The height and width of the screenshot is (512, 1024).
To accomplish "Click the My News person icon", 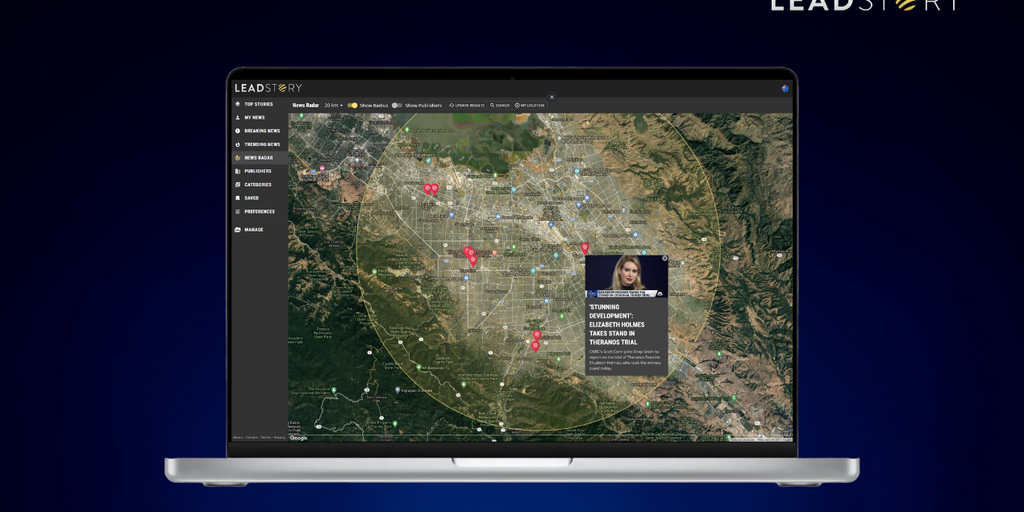I will 238,118.
